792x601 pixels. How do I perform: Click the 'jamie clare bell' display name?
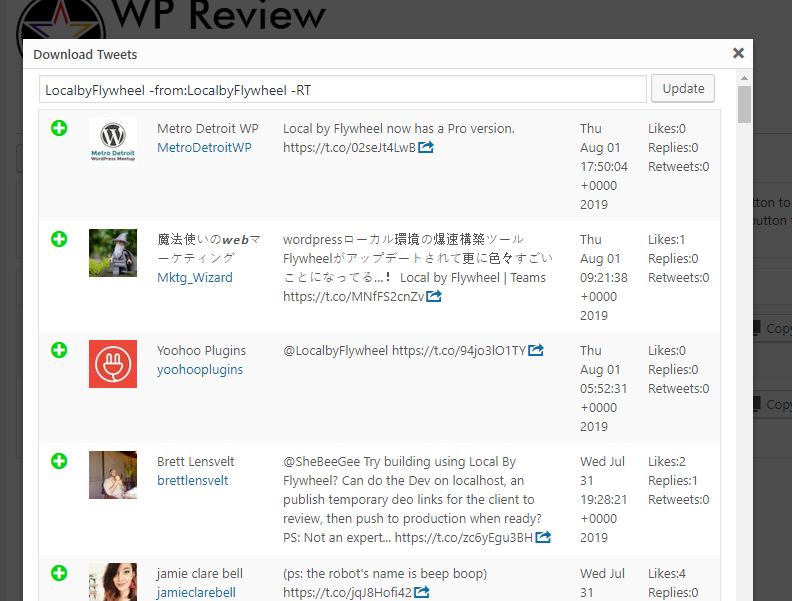point(200,574)
